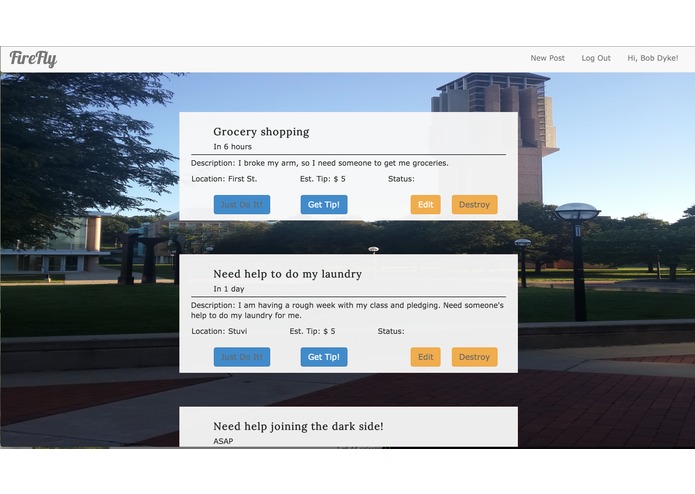The width and height of the screenshot is (695, 494).
Task: Click the 'ASAP' time text
Action: tap(223, 441)
